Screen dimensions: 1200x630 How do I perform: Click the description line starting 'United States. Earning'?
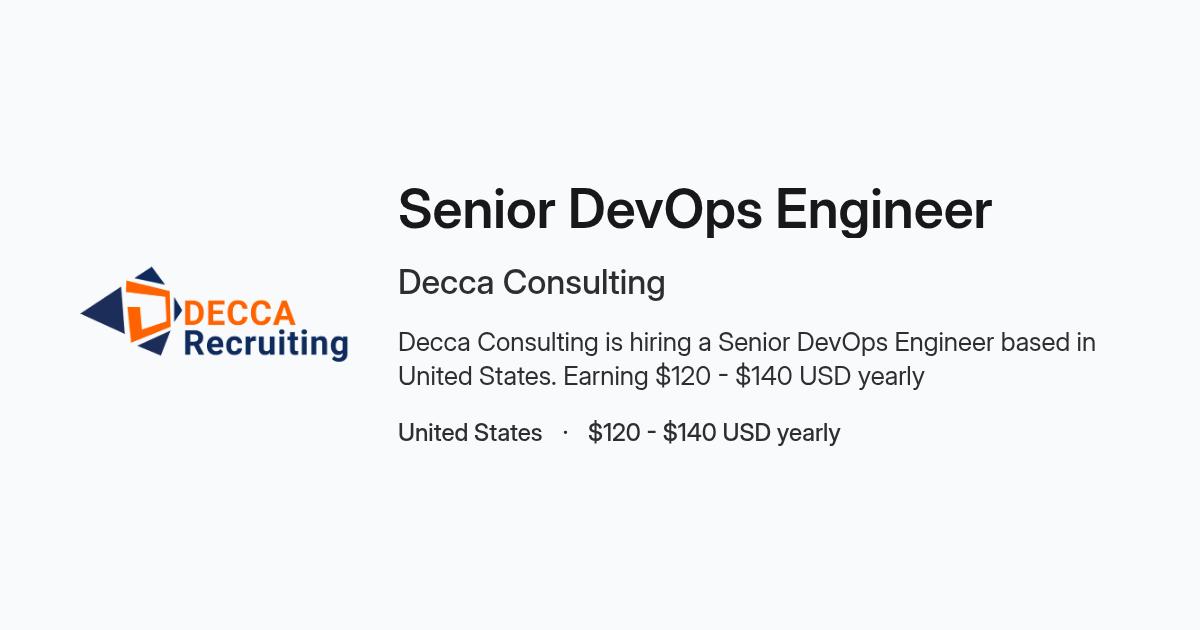coord(661,377)
